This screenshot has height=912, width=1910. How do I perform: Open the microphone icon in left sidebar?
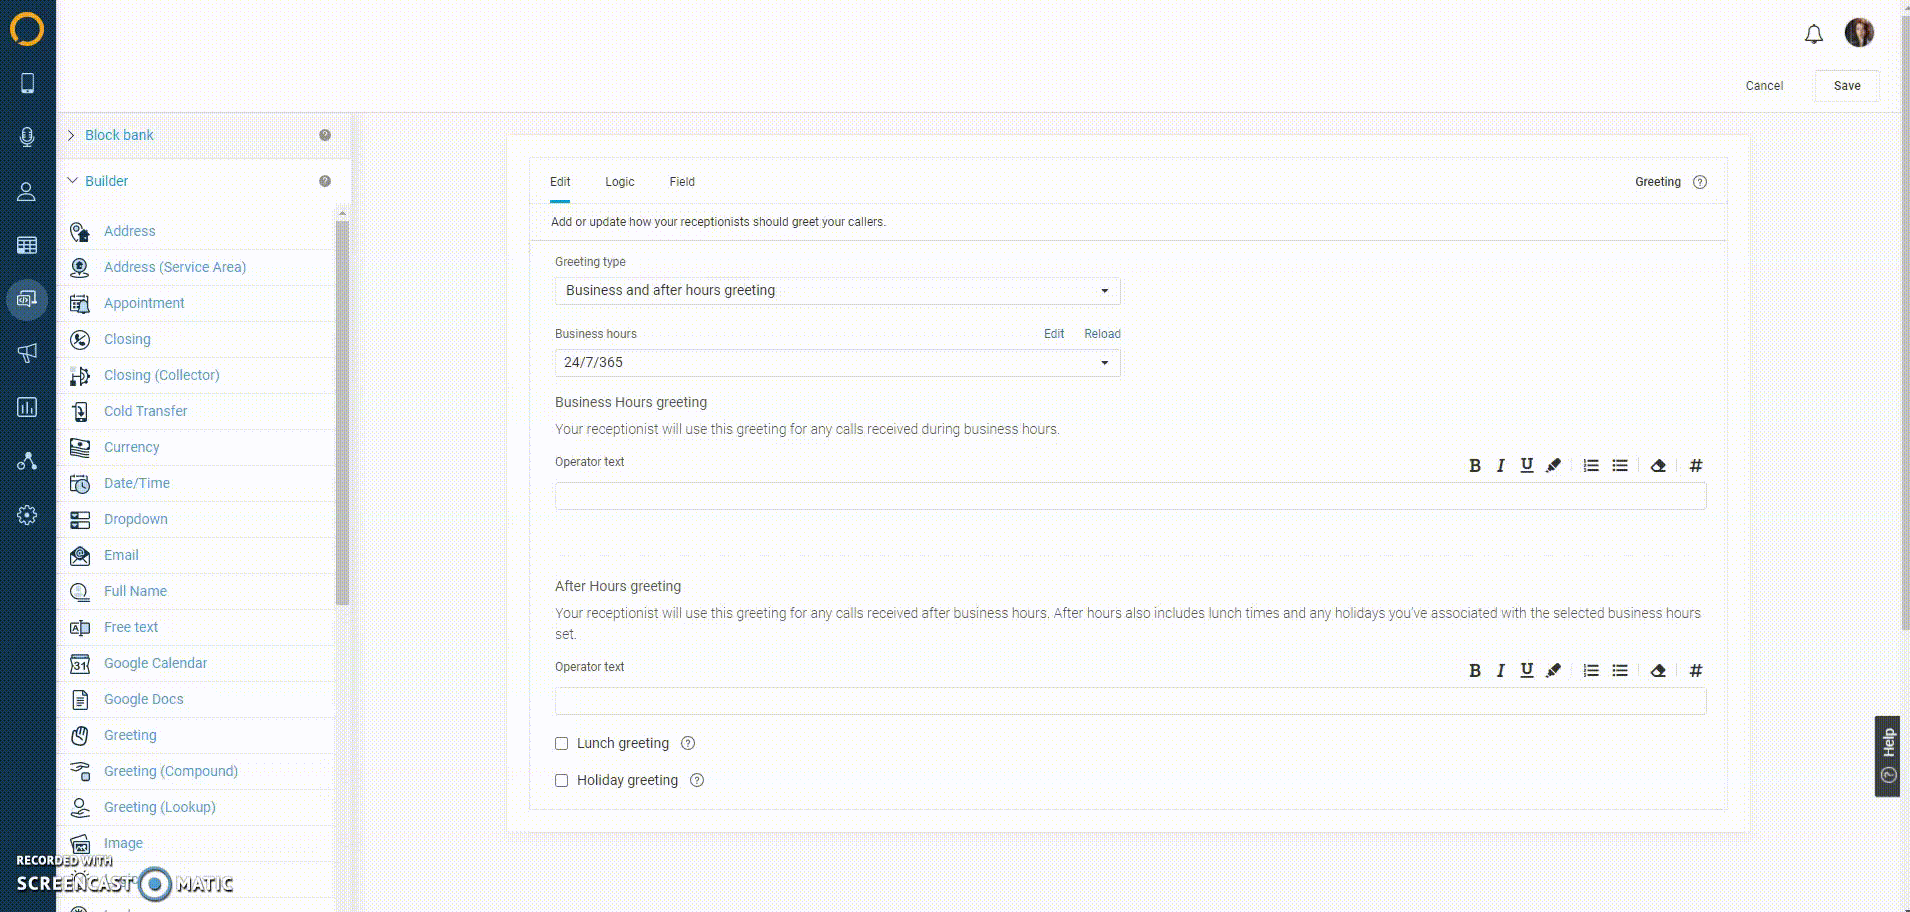point(27,137)
